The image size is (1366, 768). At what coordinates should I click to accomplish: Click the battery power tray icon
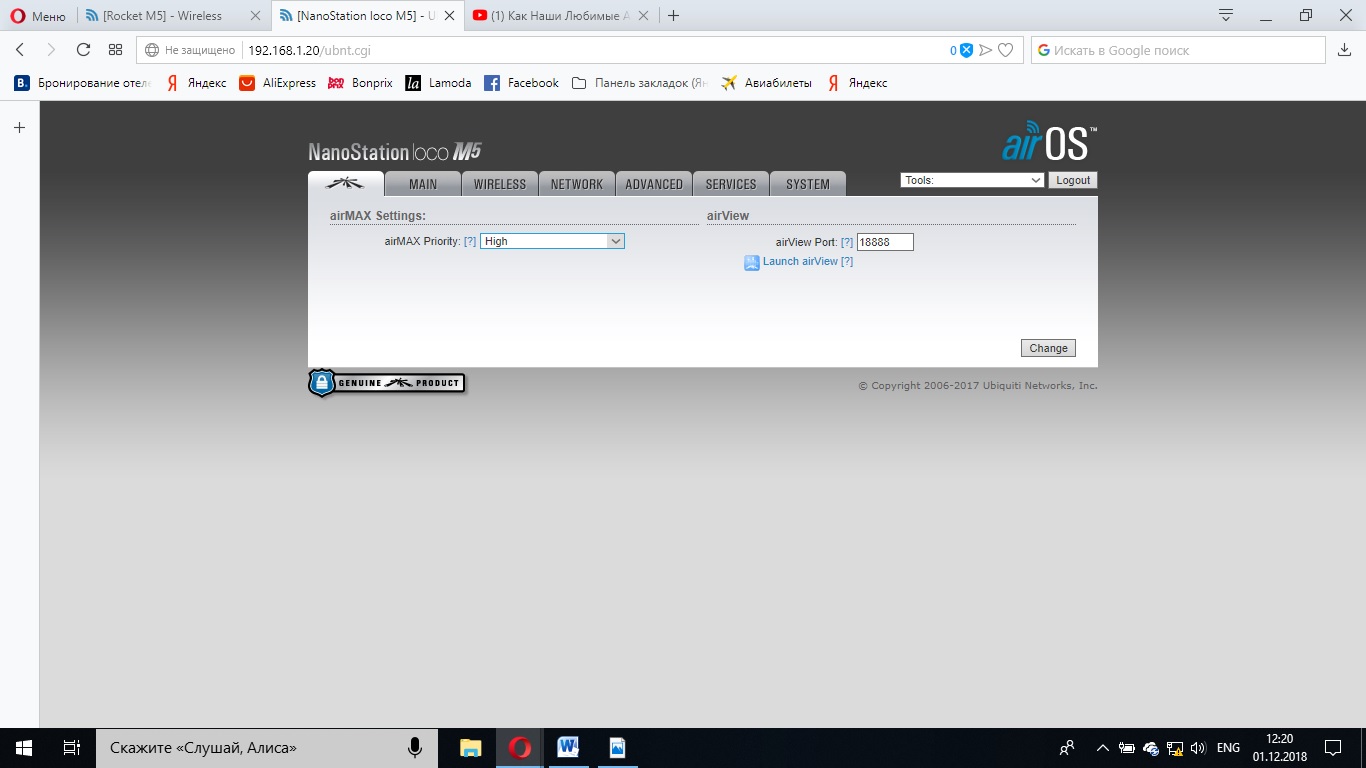[x=1127, y=747]
